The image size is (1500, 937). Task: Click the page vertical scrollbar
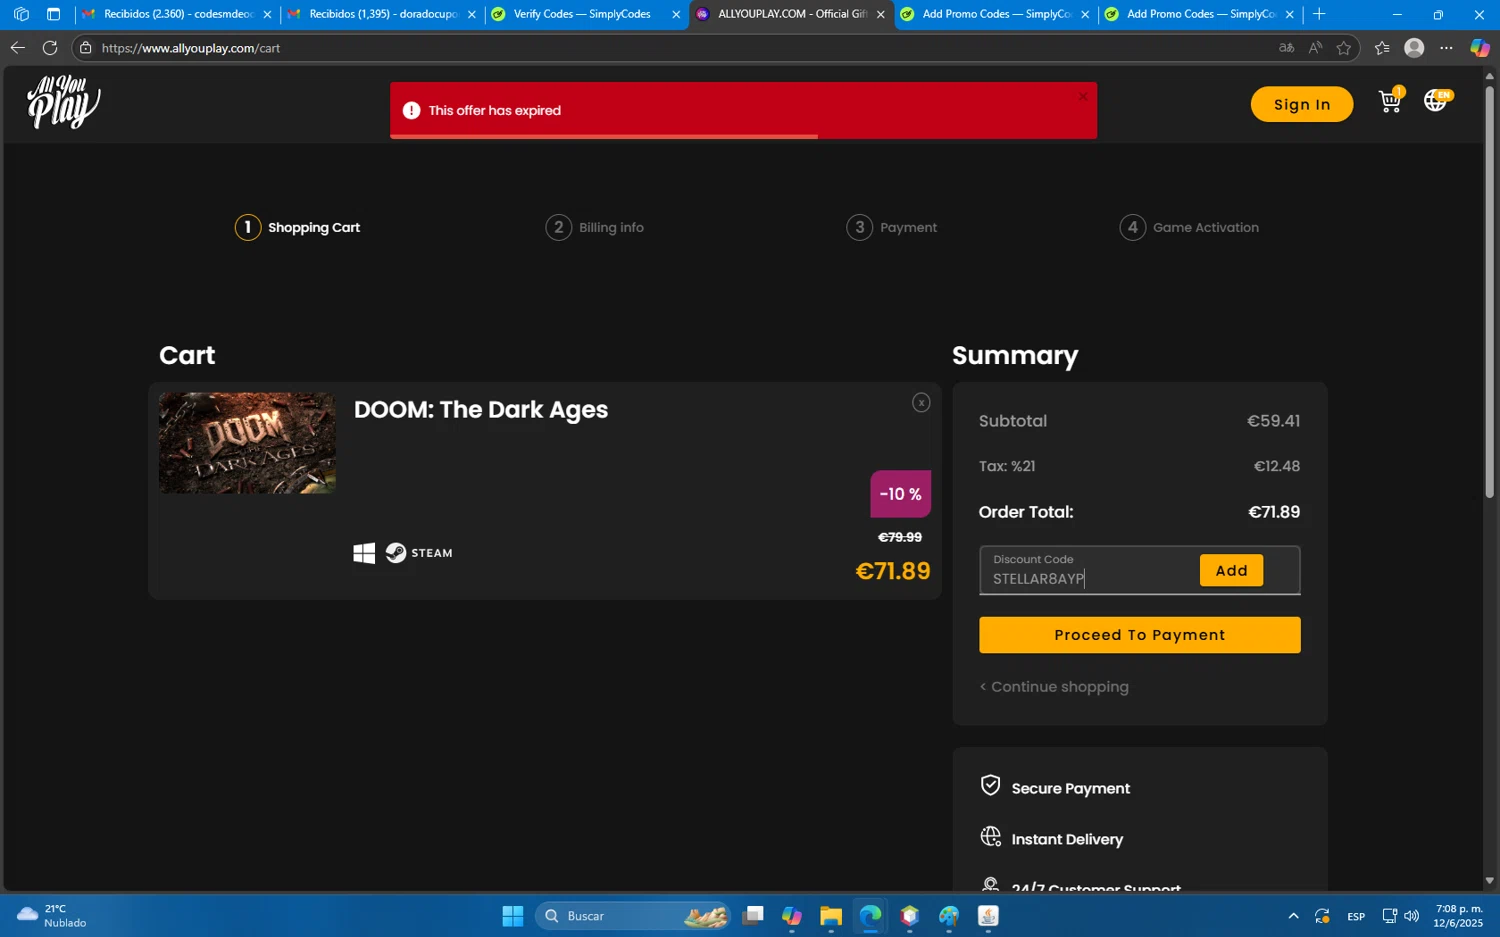pos(1489,290)
